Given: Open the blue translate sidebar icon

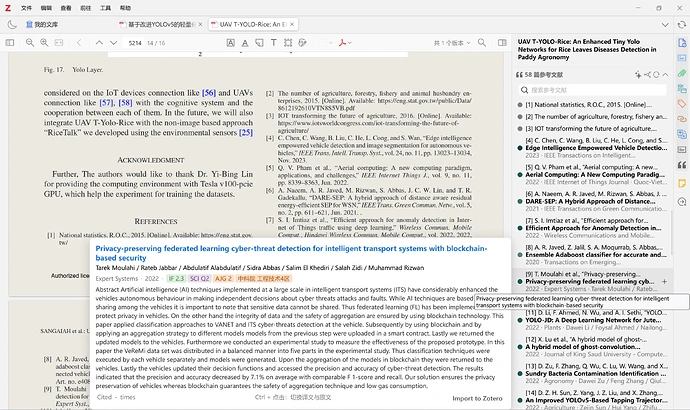Looking at the screenshot, I should [x=682, y=134].
